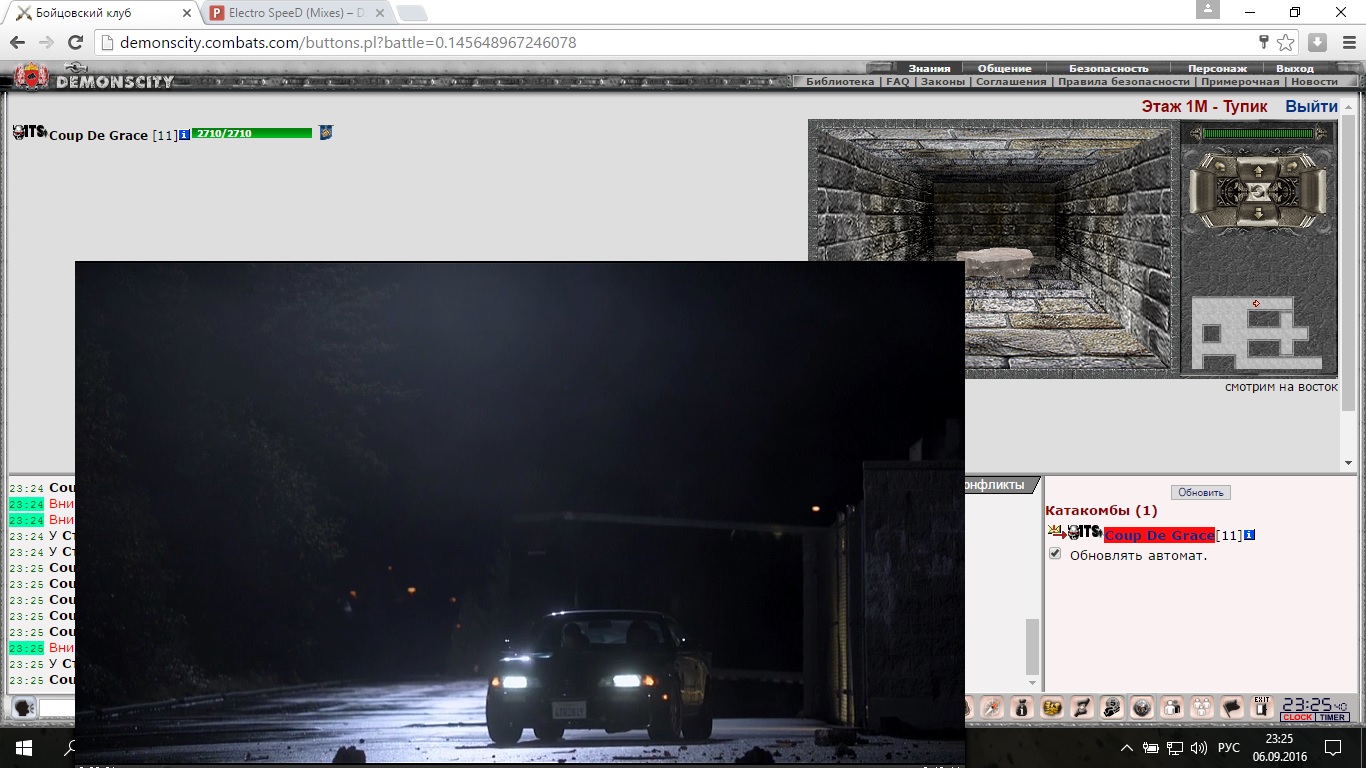Bookmark the page with star icon

(x=1285, y=43)
